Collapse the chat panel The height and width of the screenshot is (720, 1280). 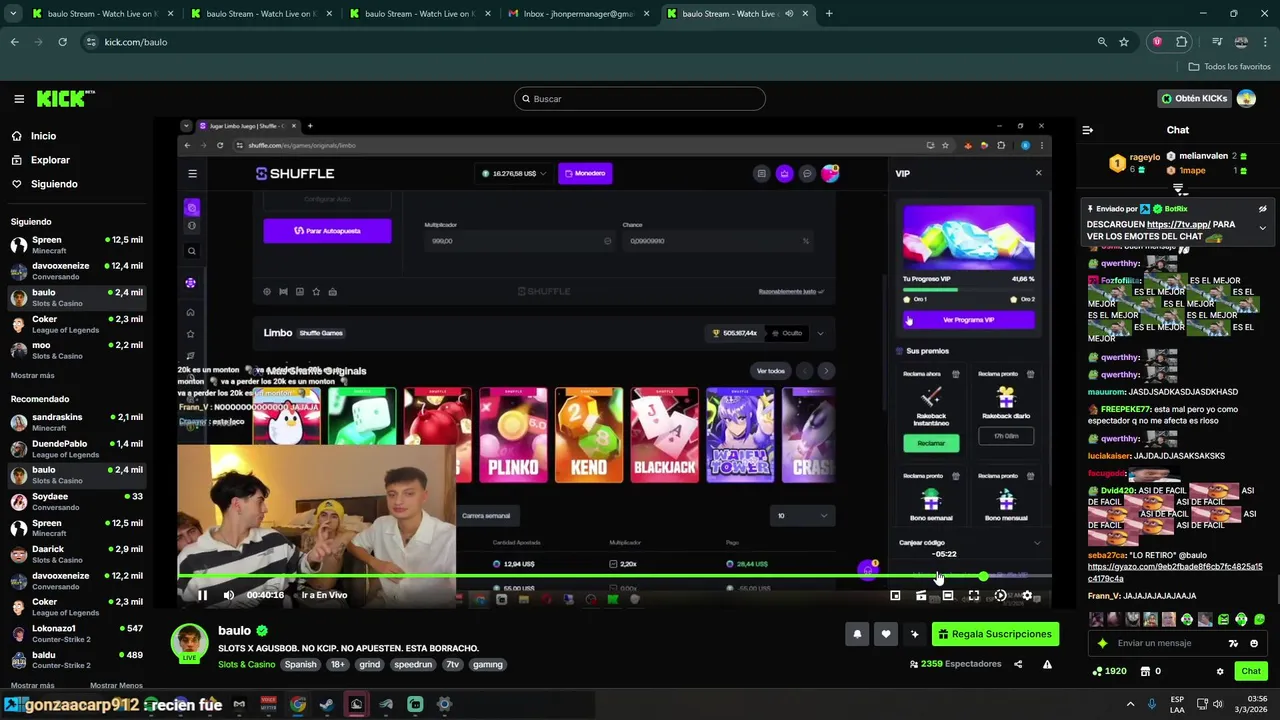pos(1088,130)
